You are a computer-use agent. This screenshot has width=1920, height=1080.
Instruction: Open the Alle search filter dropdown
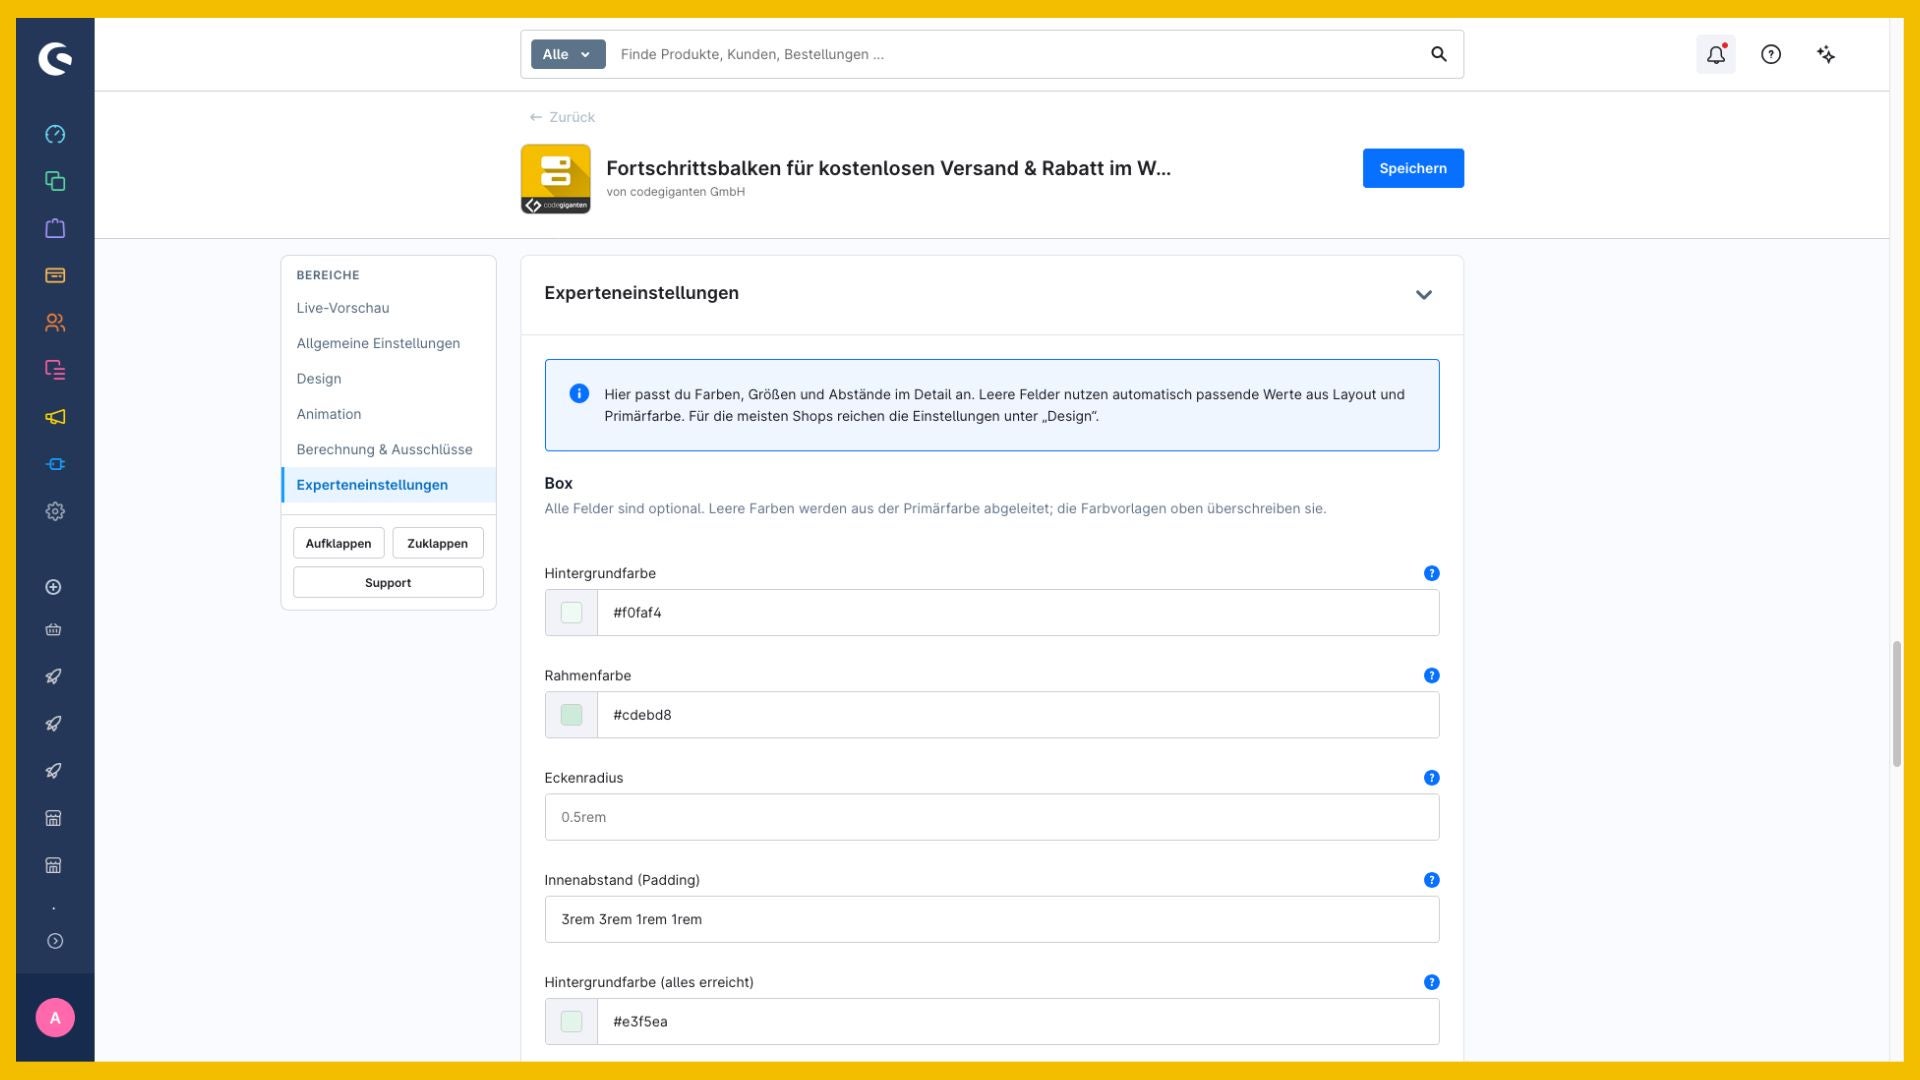pos(568,54)
